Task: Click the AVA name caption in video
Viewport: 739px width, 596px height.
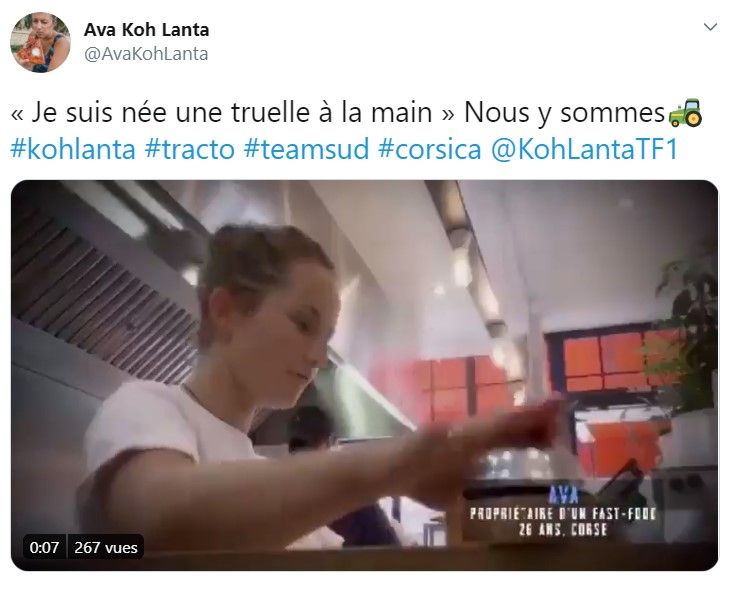Action: tap(563, 495)
